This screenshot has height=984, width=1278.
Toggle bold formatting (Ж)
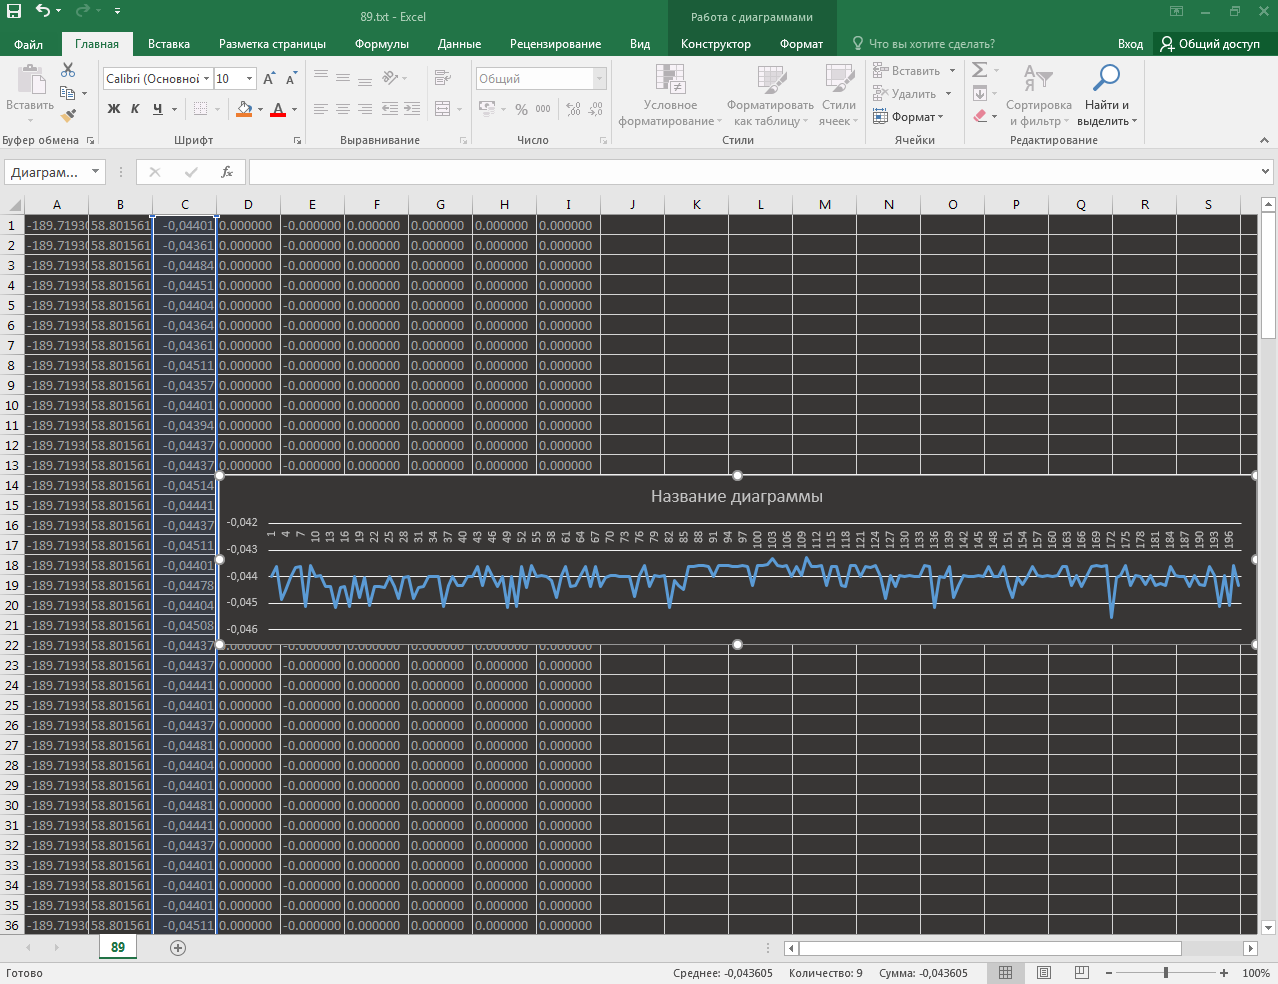point(114,109)
